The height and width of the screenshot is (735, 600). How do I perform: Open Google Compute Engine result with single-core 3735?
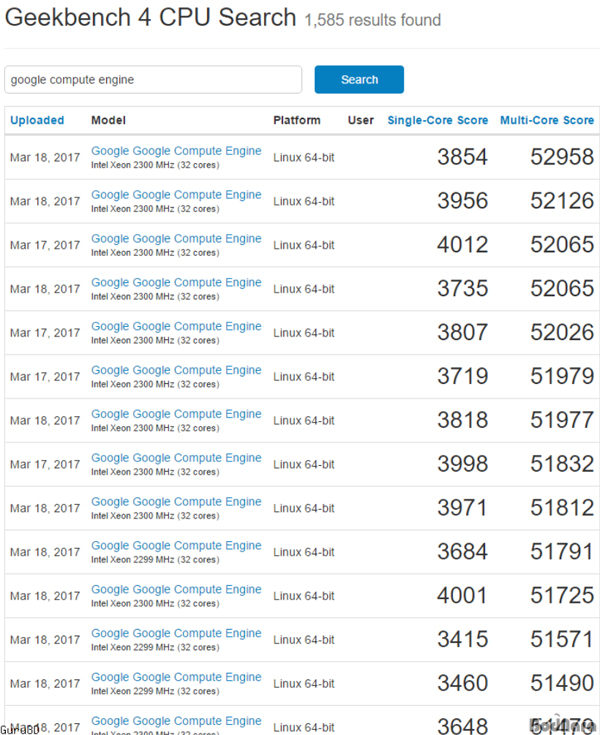(x=176, y=282)
